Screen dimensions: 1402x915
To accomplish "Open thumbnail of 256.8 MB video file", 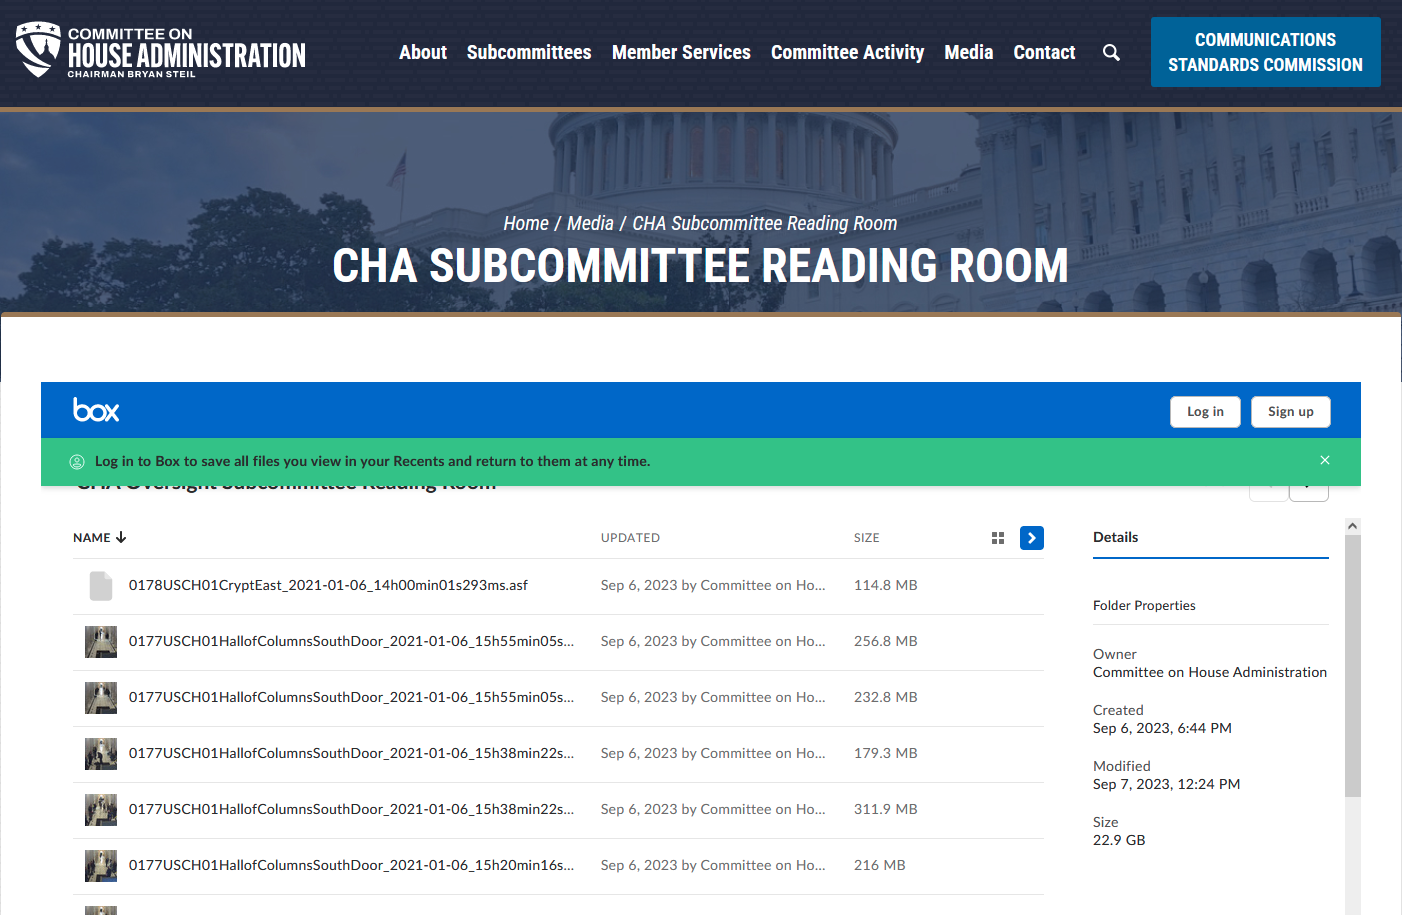I will 101,642.
